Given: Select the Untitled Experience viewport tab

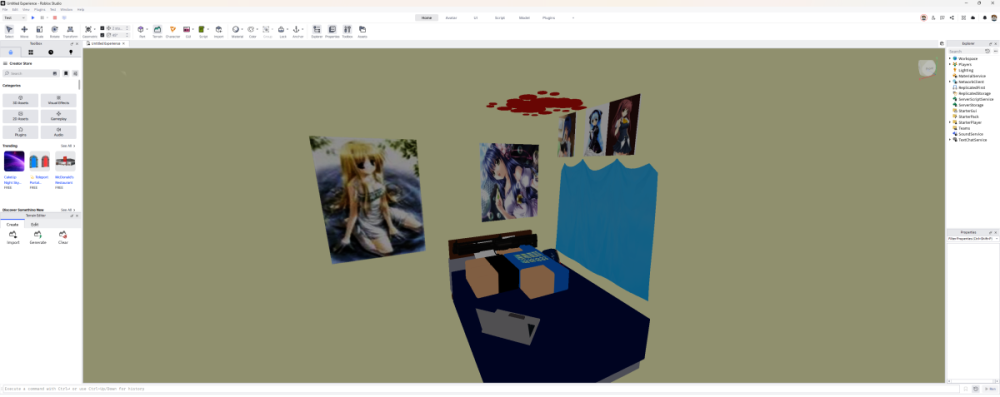Looking at the screenshot, I should (106, 43).
